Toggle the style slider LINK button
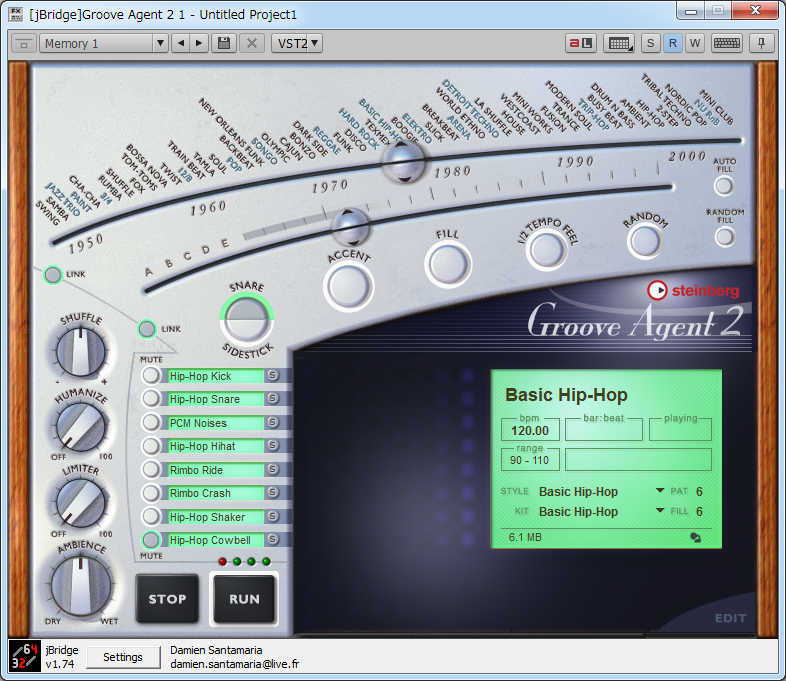The width and height of the screenshot is (786, 681). [x=53, y=275]
